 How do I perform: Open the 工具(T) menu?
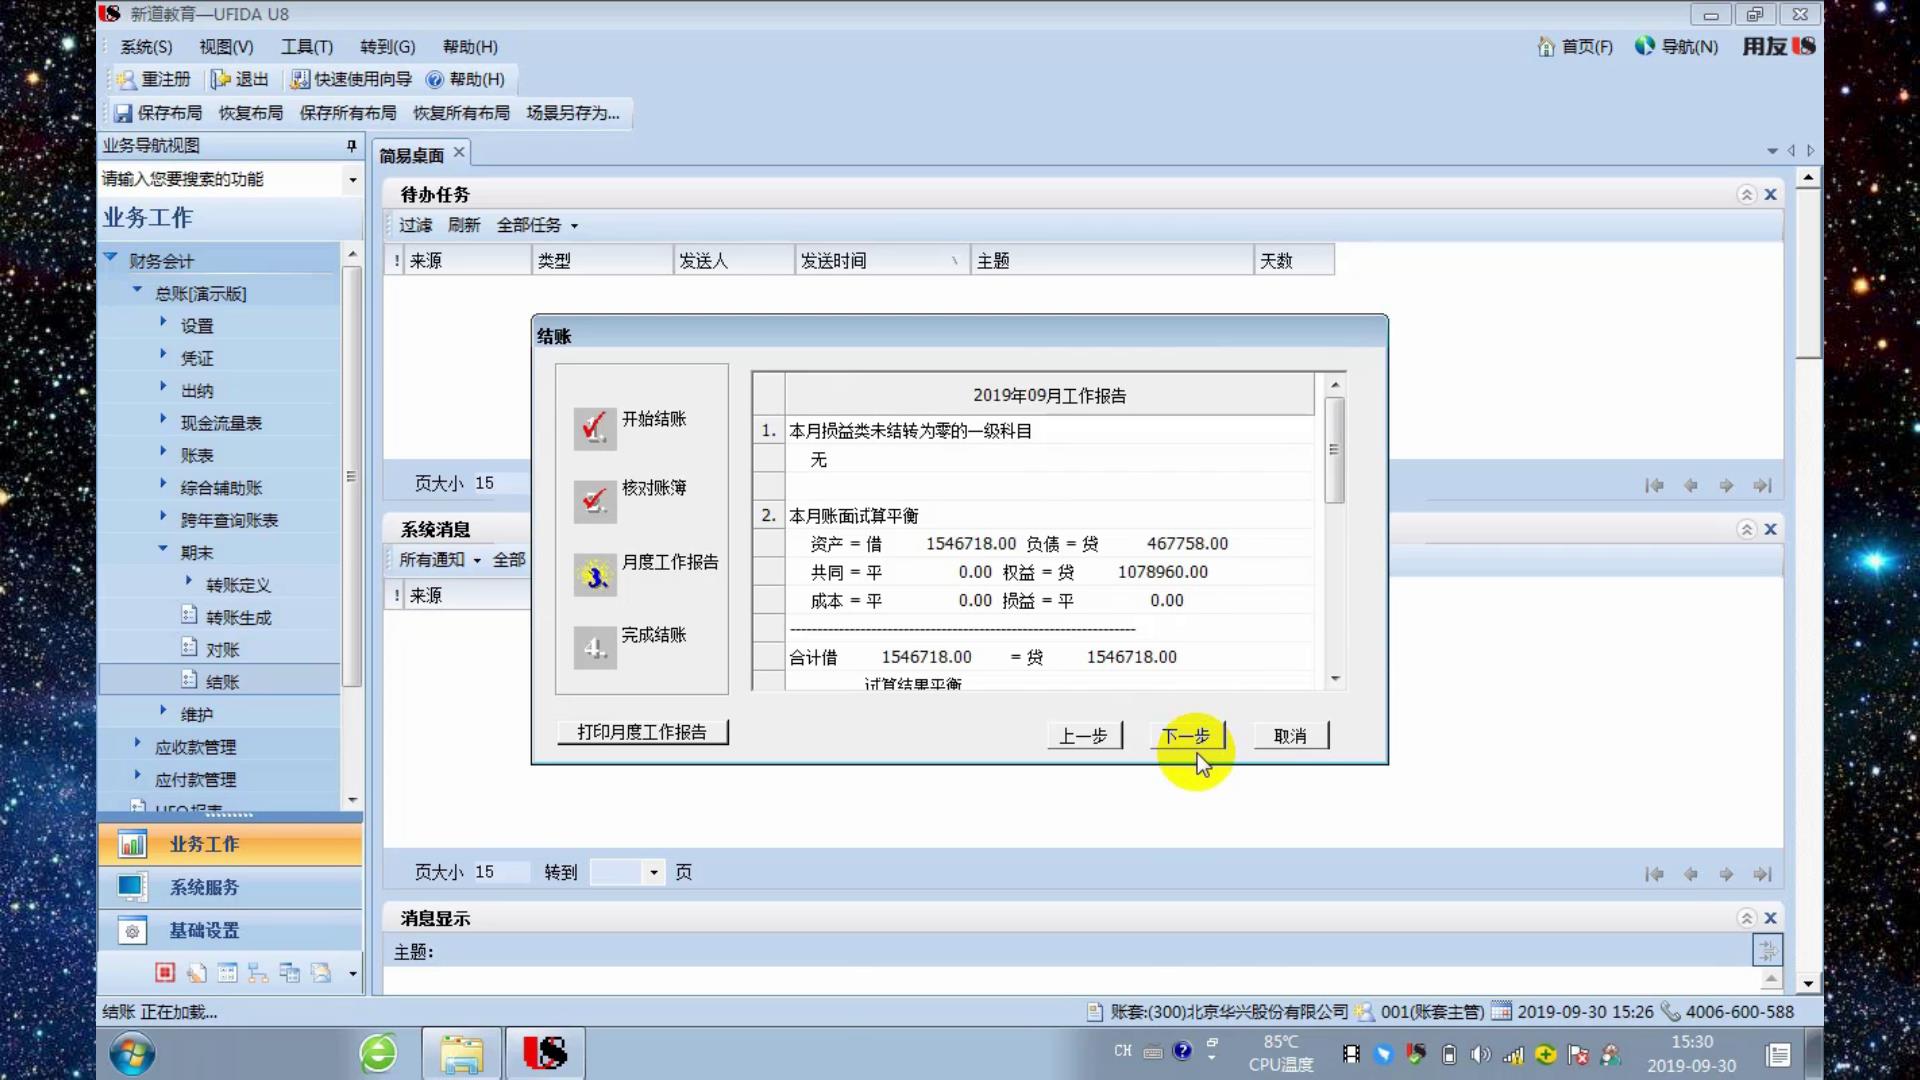pyautogui.click(x=306, y=47)
